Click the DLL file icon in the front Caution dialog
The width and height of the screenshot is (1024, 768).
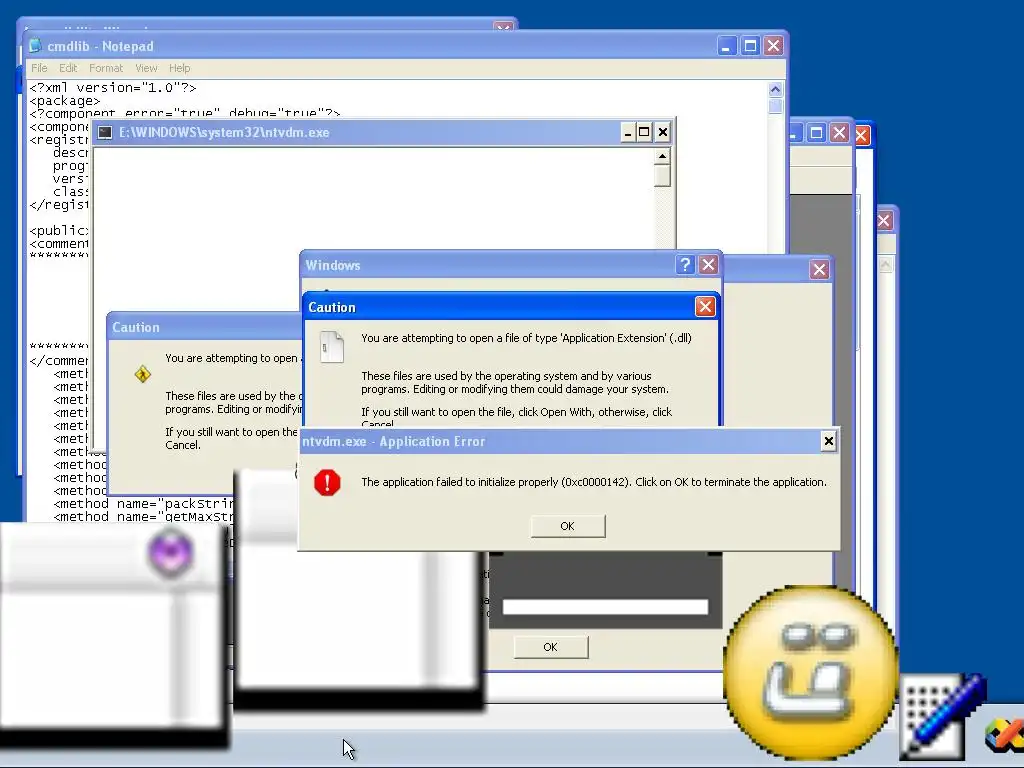(x=332, y=346)
